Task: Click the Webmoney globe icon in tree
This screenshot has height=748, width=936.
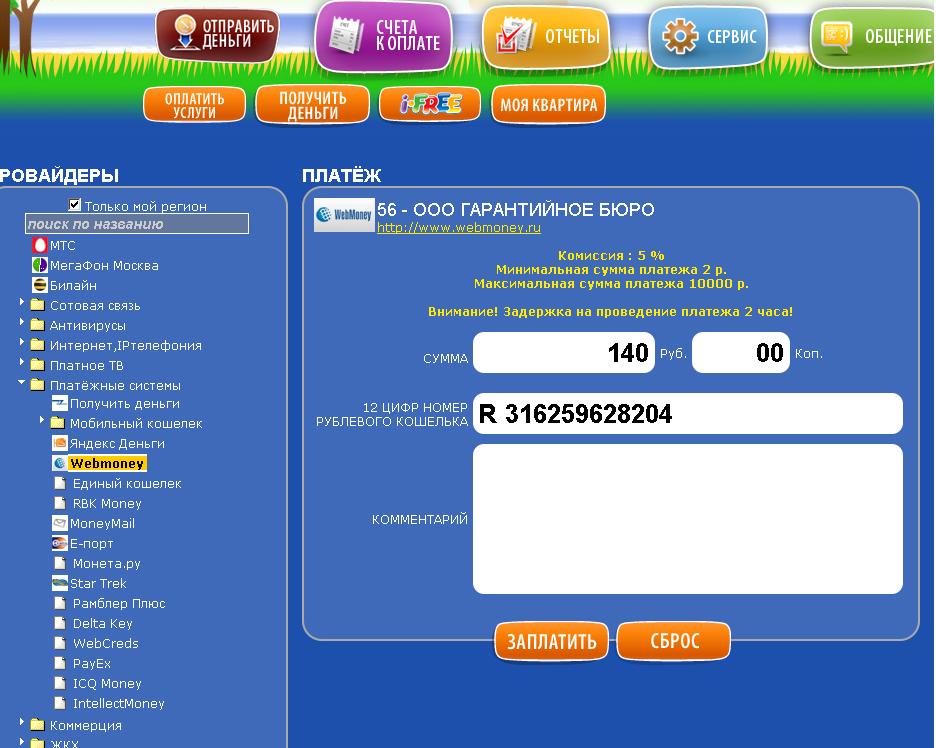Action: coord(60,463)
